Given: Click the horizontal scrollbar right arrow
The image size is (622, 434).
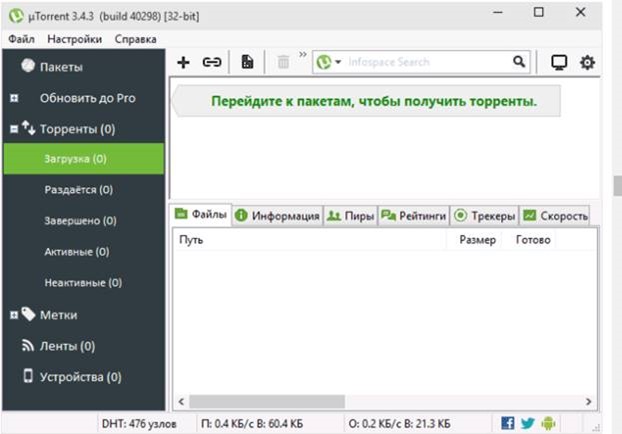Looking at the screenshot, I should (x=589, y=401).
